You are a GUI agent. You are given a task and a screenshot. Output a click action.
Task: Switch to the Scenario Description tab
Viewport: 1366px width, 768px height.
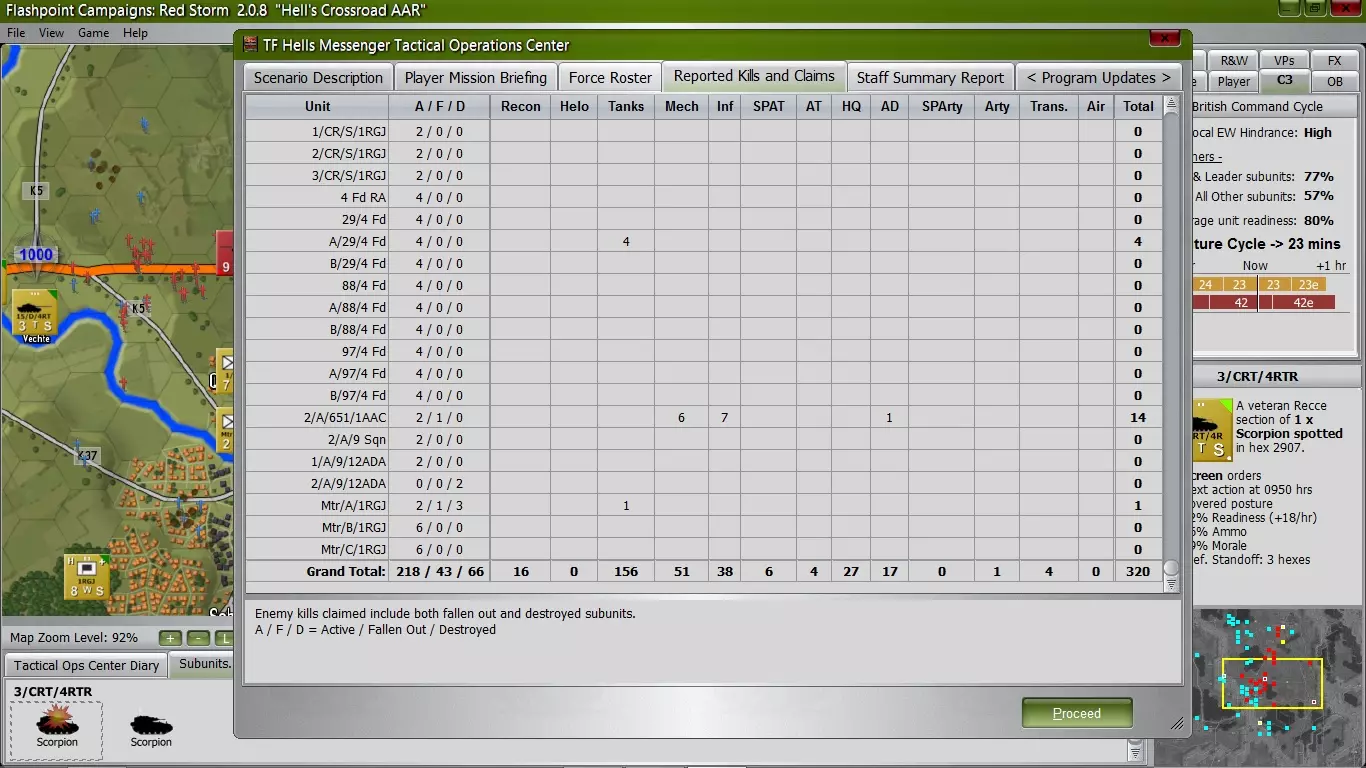[x=318, y=78]
